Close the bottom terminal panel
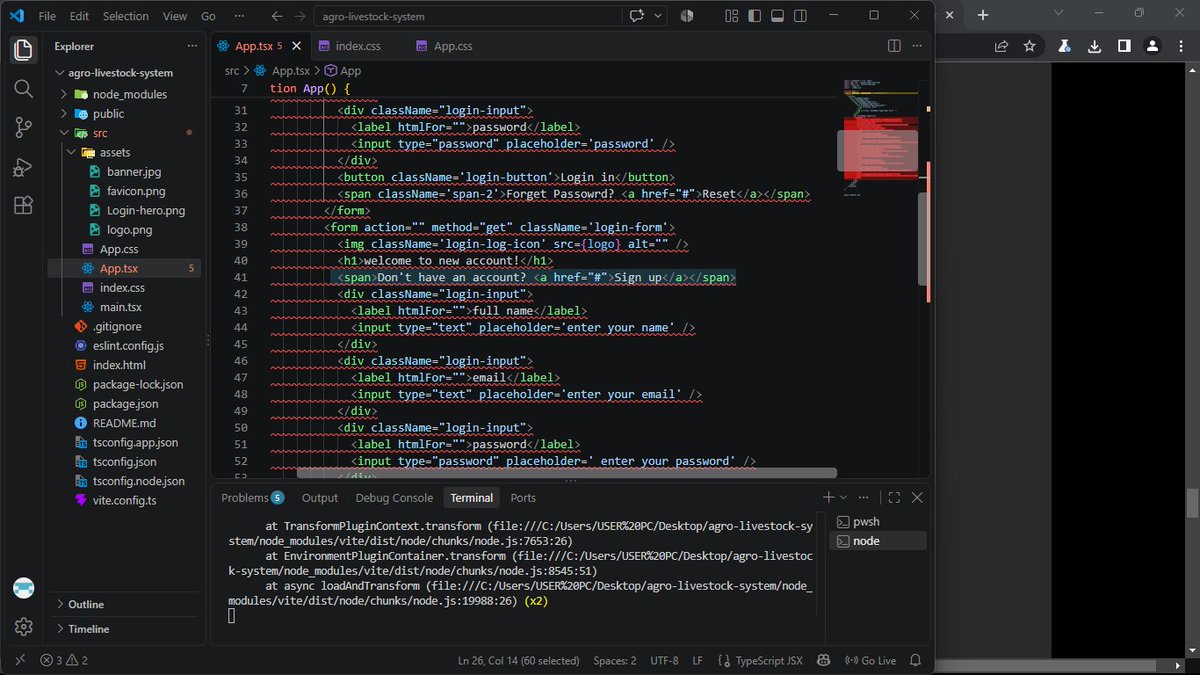 (x=917, y=497)
